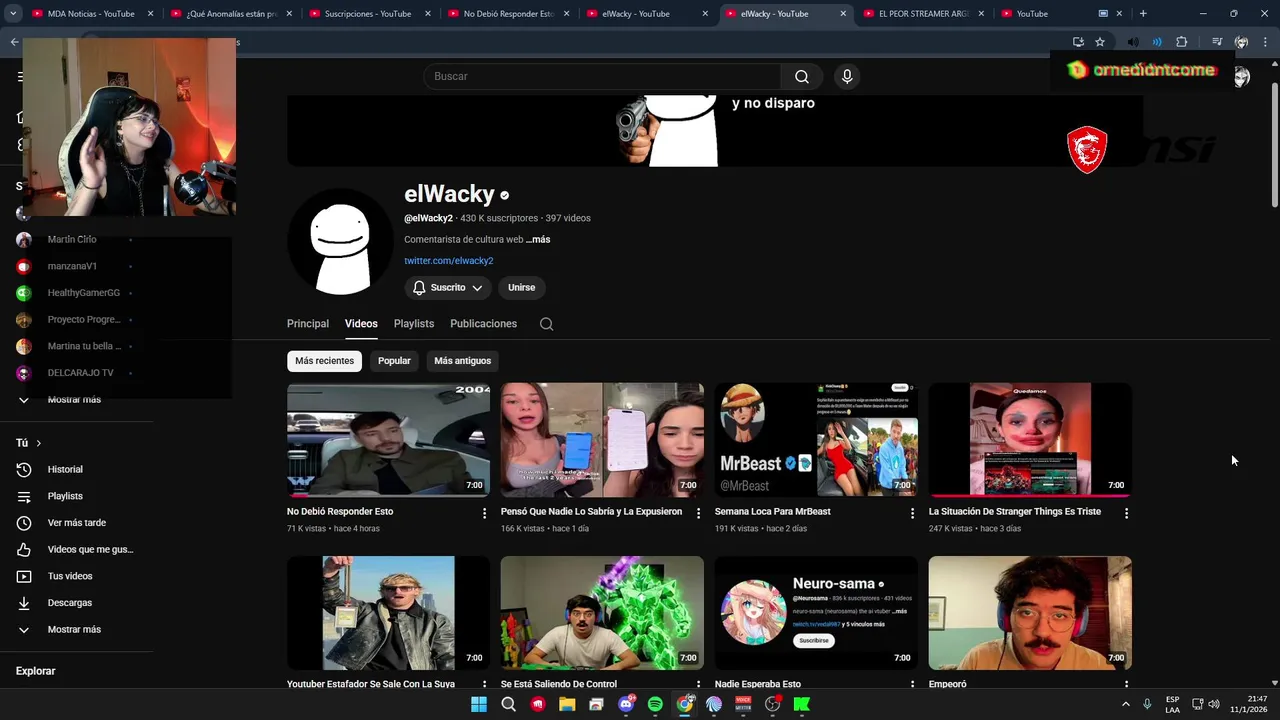Open the Kick app in taskbar
The height and width of the screenshot is (720, 1280).
tap(802, 704)
